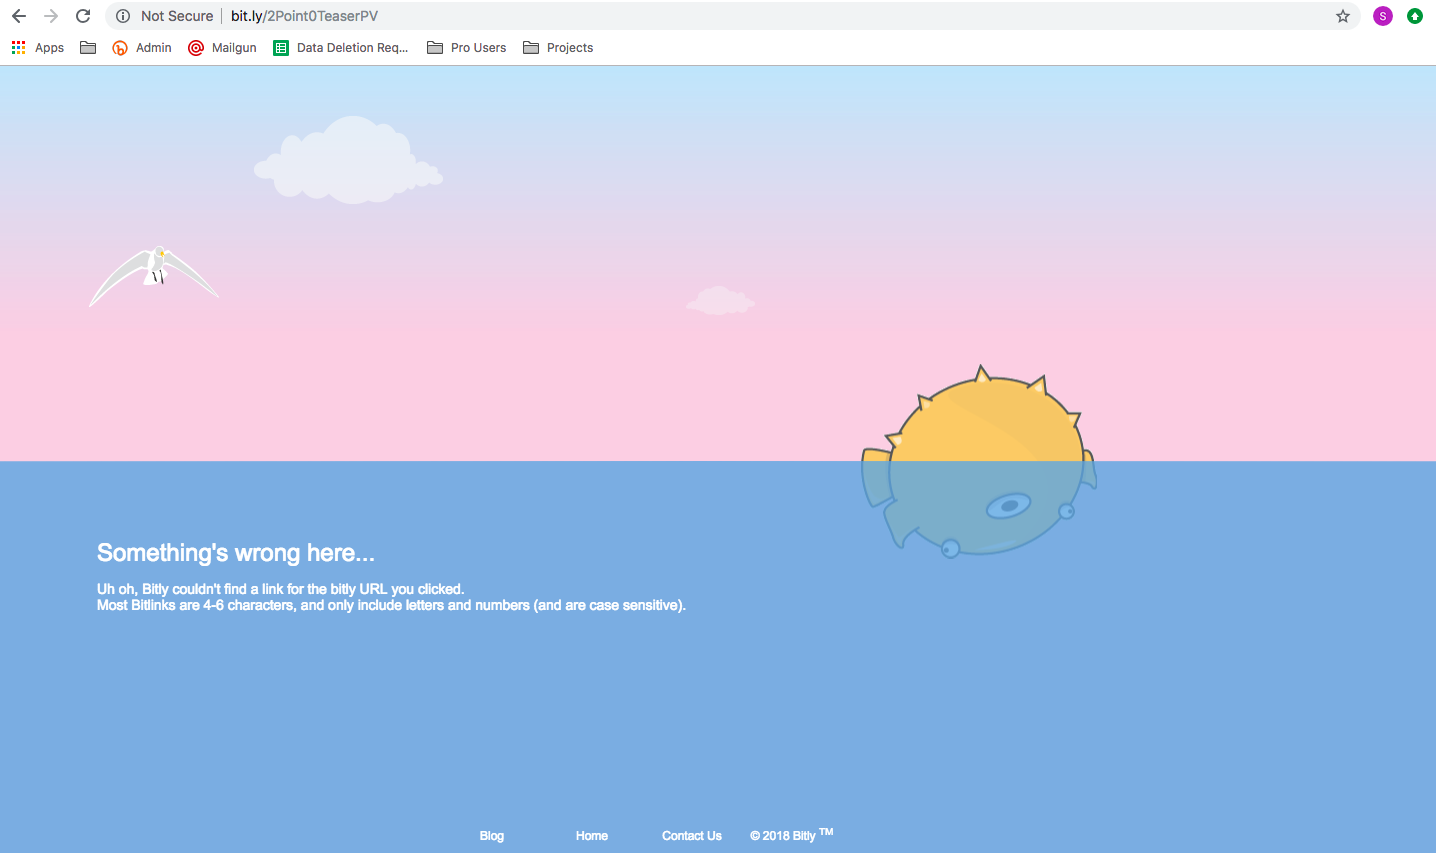Viewport: 1436px width, 853px height.
Task: Open the Apps grid shortcut
Action: coord(38,48)
